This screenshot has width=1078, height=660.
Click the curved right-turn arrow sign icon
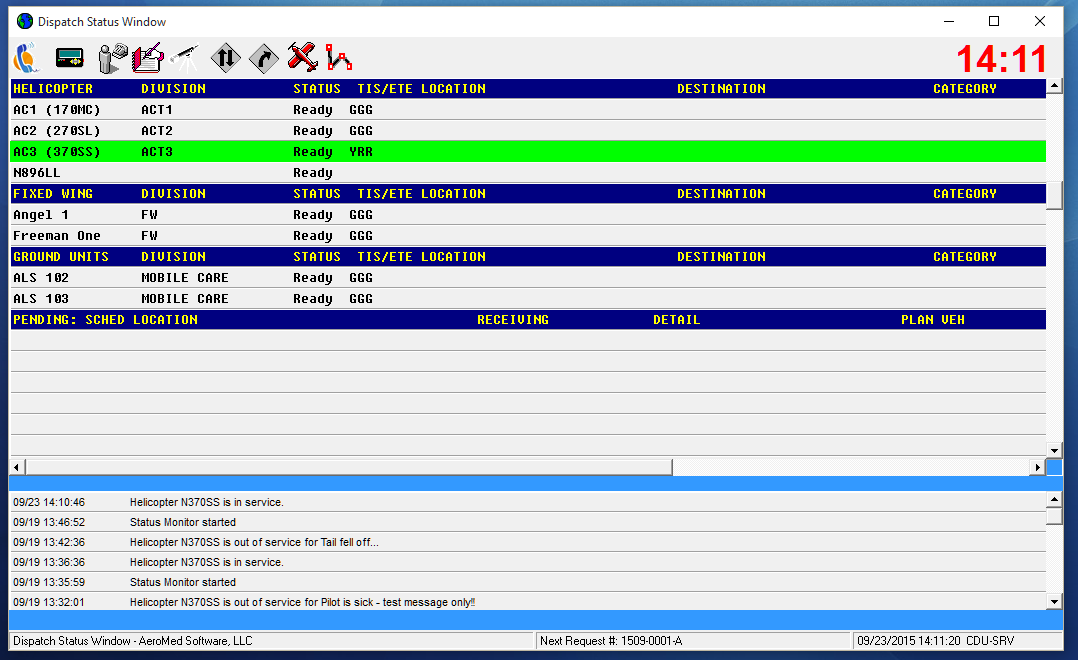263,58
